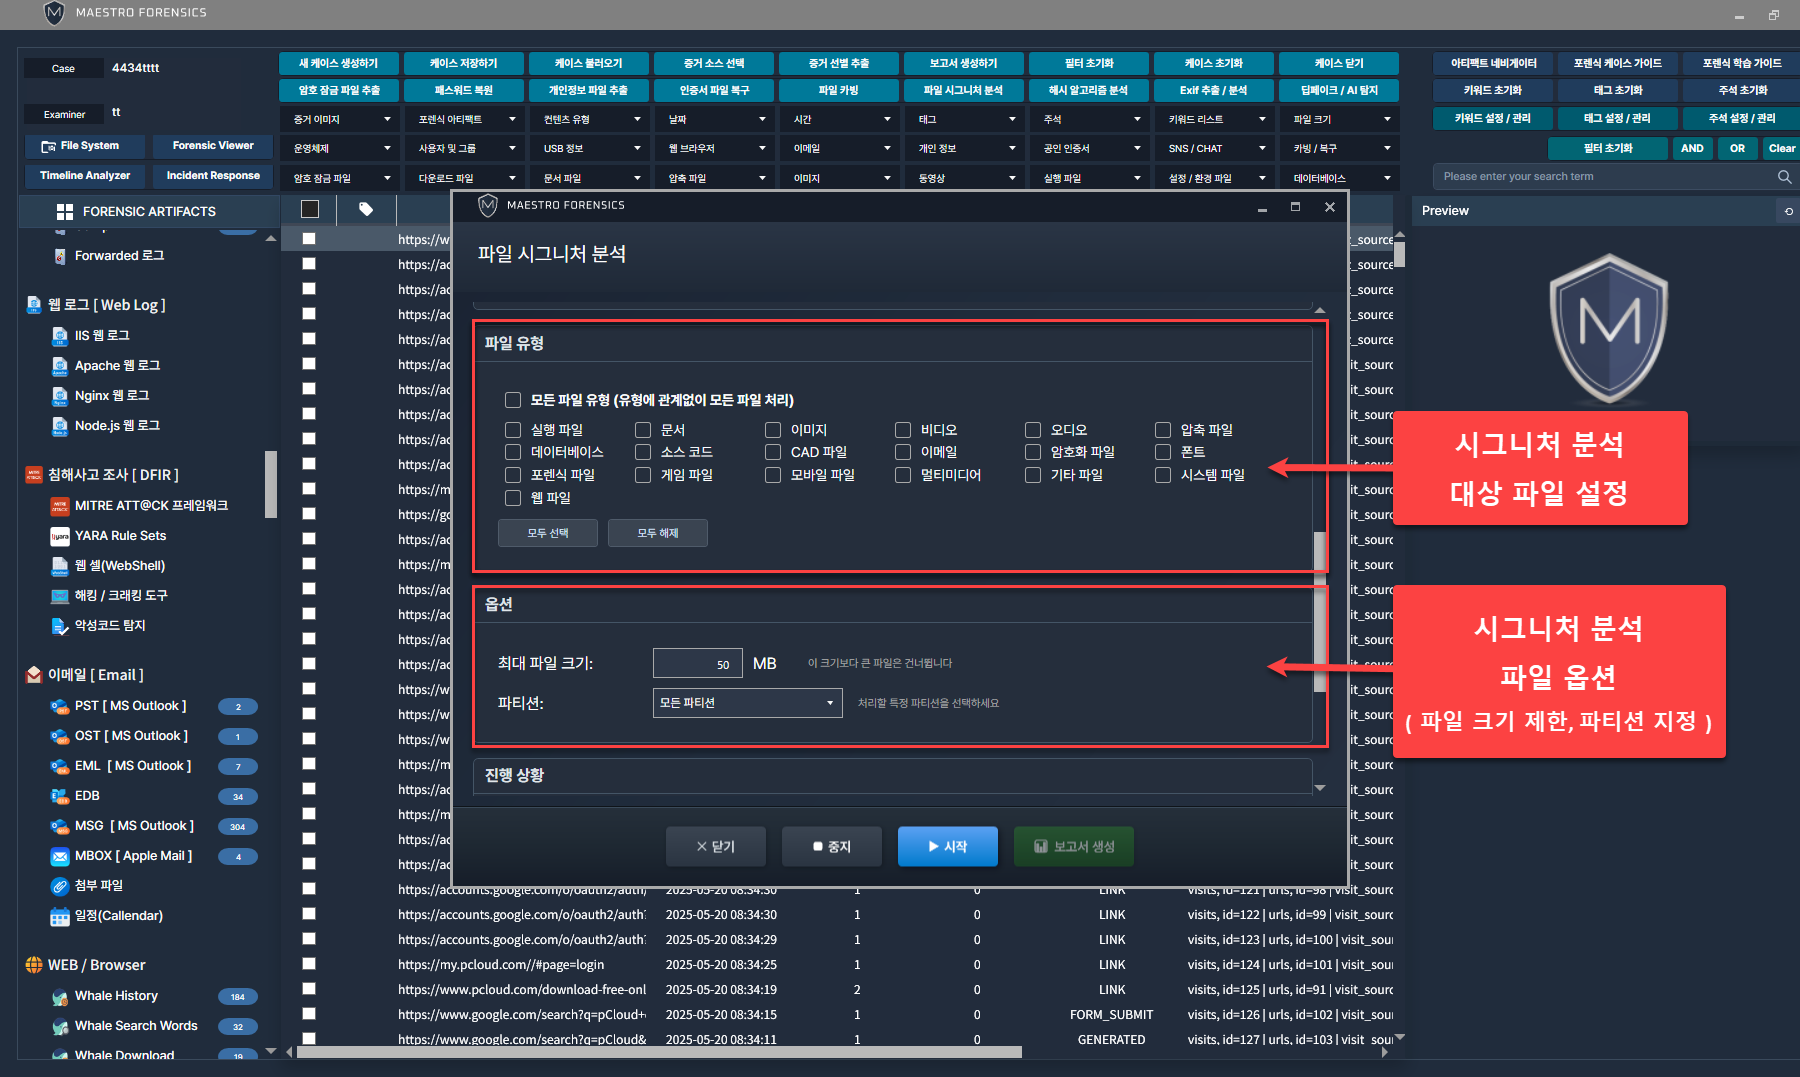Open the MBOX Apple Mail icon
This screenshot has height=1077, width=1800.
pyautogui.click(x=60, y=856)
